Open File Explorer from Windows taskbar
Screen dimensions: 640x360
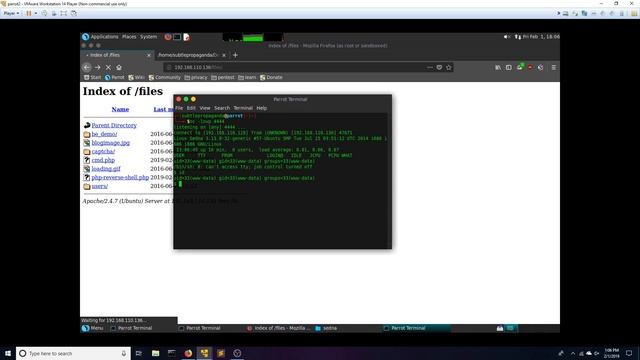(156, 353)
